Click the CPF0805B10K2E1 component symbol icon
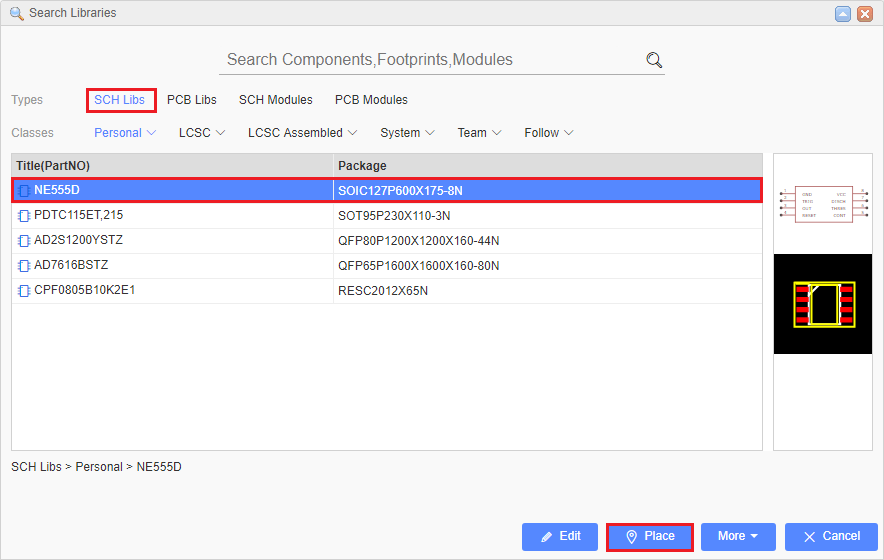884x560 pixels. click(x=24, y=290)
